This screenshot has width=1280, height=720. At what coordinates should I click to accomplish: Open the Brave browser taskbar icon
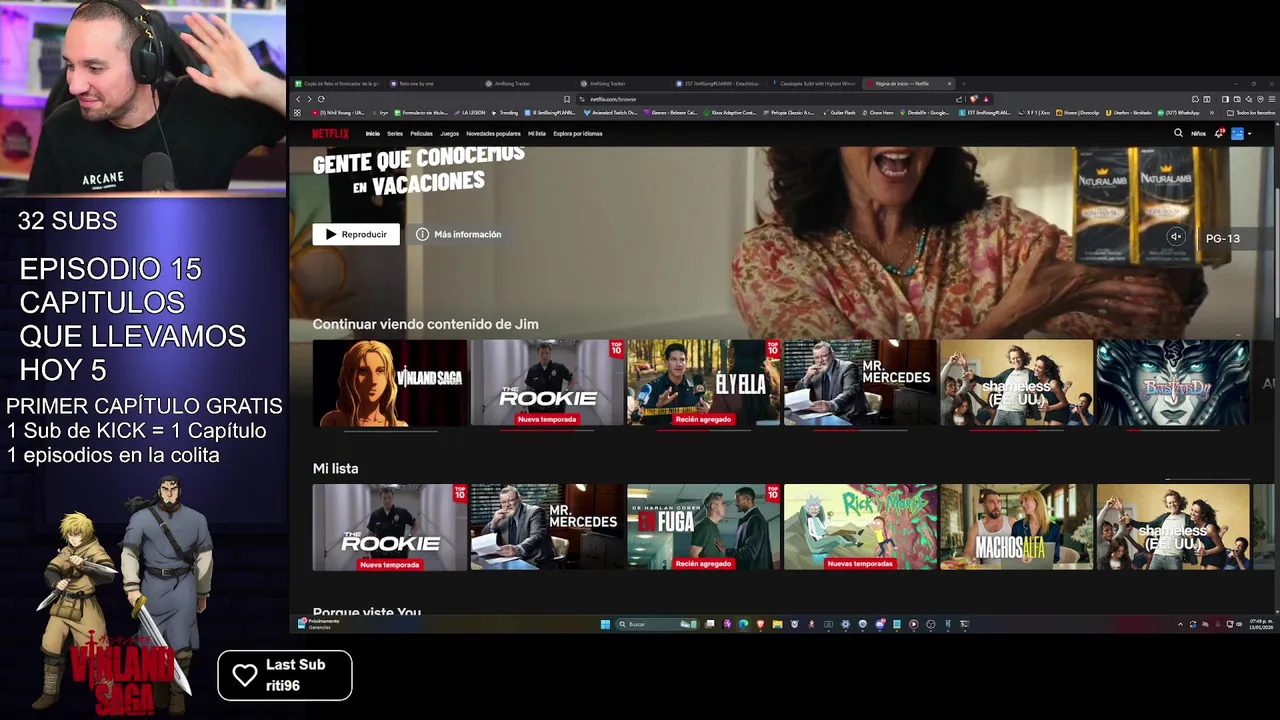point(760,624)
